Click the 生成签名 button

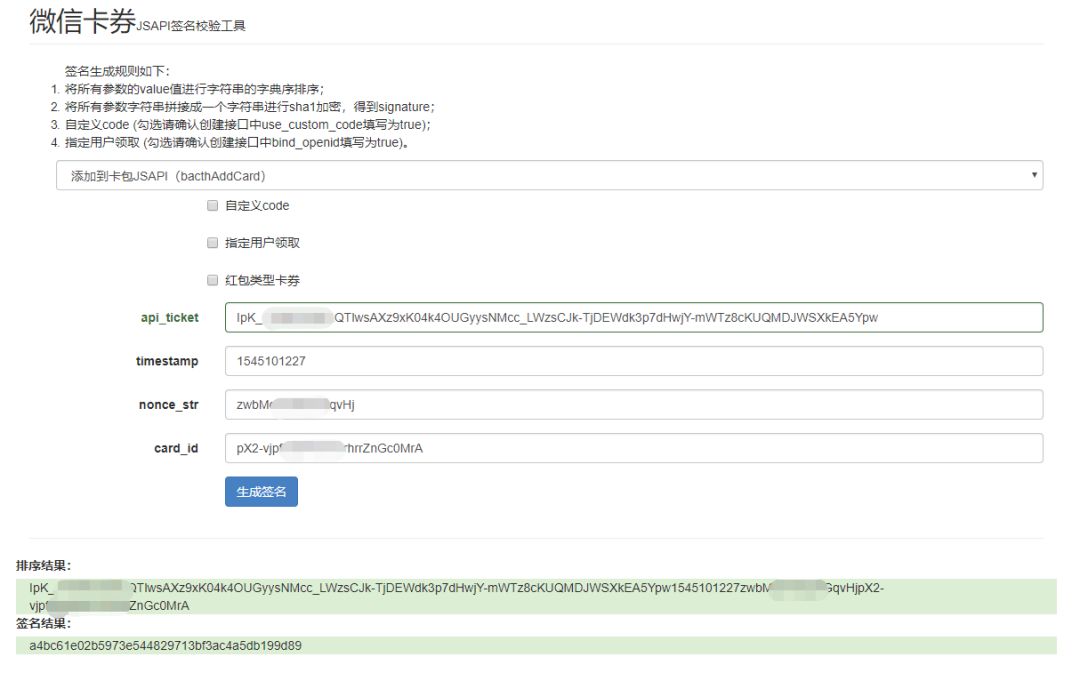coord(261,492)
